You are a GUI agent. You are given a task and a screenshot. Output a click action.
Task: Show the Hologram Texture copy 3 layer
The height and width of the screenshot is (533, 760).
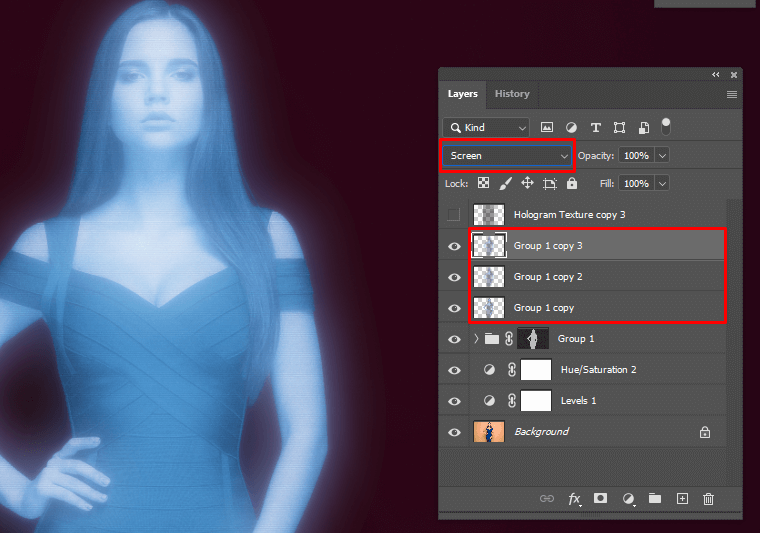[454, 215]
